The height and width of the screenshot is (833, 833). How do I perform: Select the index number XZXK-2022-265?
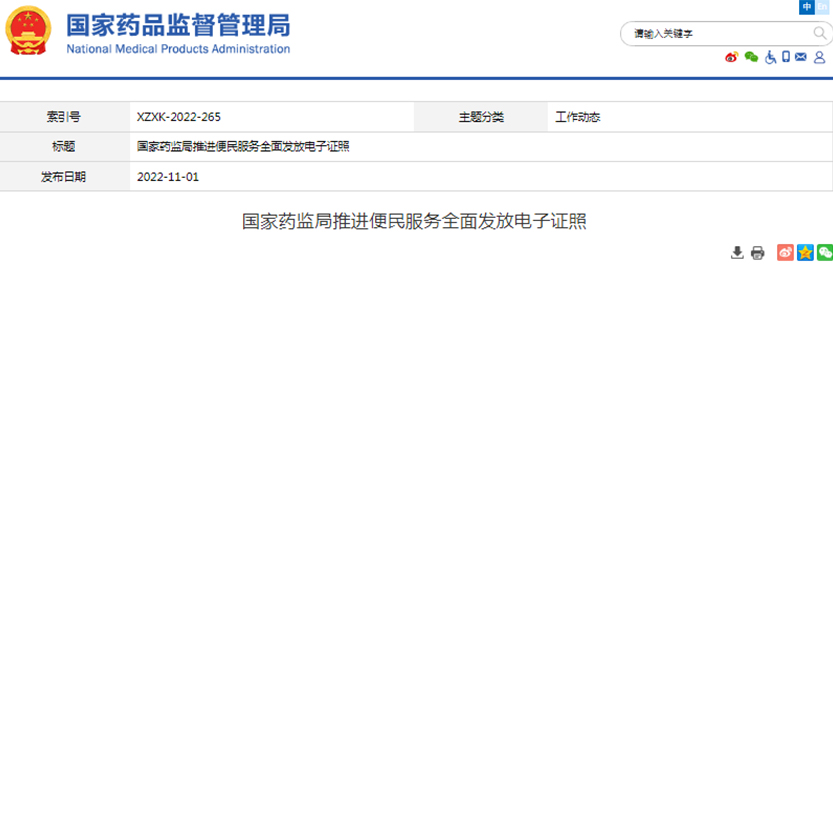coord(179,117)
